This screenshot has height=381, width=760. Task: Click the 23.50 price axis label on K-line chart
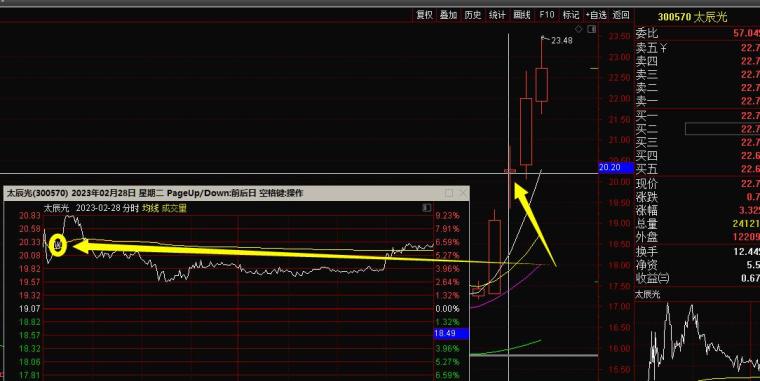619,36
